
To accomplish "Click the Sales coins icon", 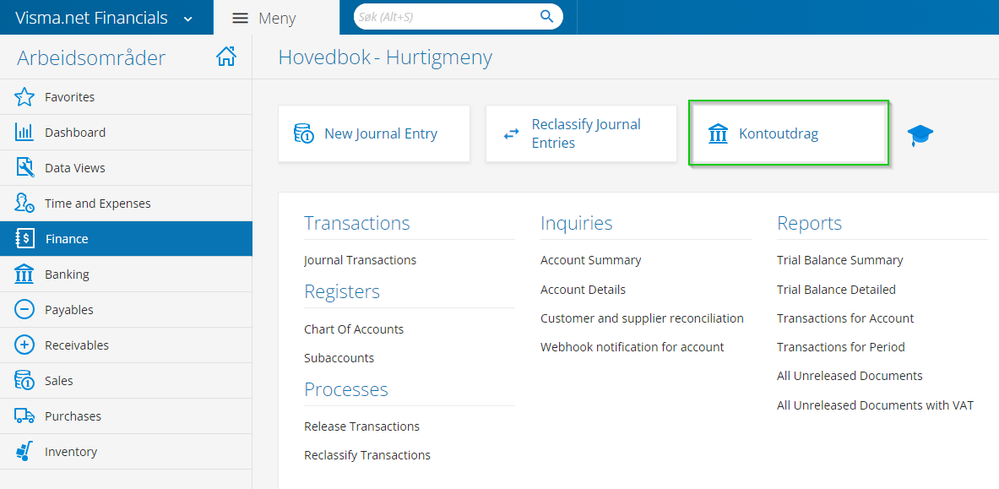I will pyautogui.click(x=24, y=381).
